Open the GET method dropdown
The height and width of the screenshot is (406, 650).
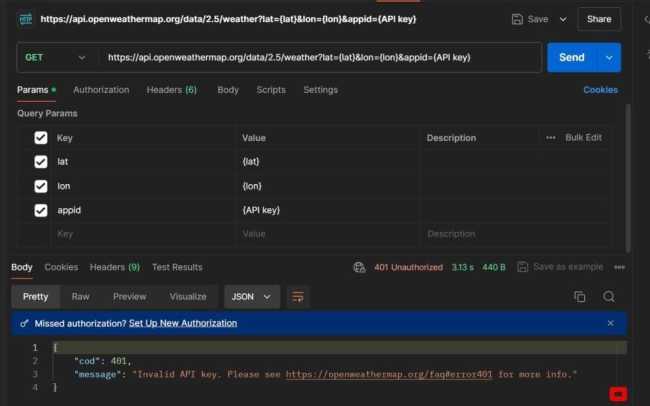(55, 58)
